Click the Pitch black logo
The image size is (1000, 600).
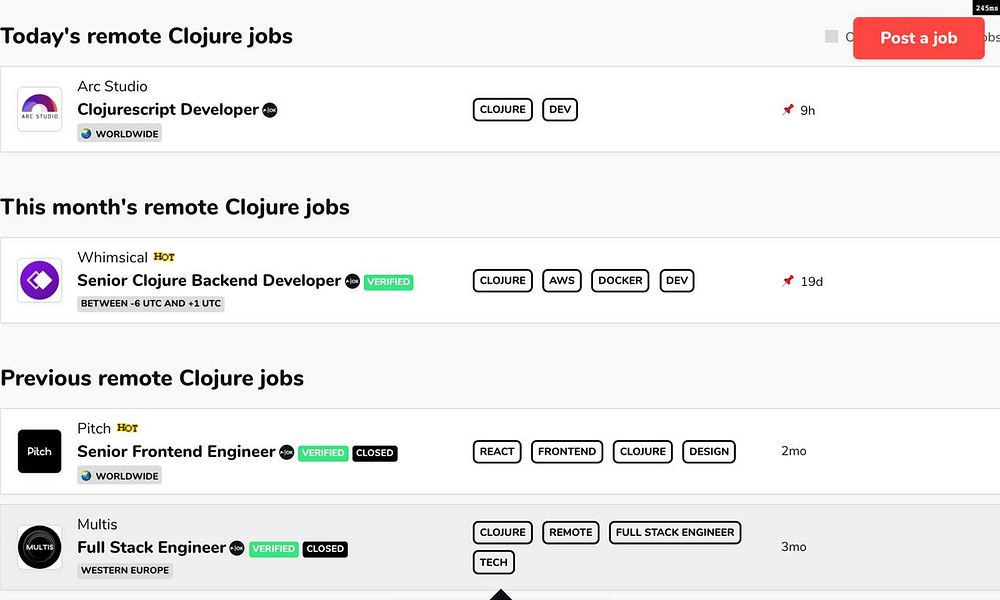tap(40, 451)
